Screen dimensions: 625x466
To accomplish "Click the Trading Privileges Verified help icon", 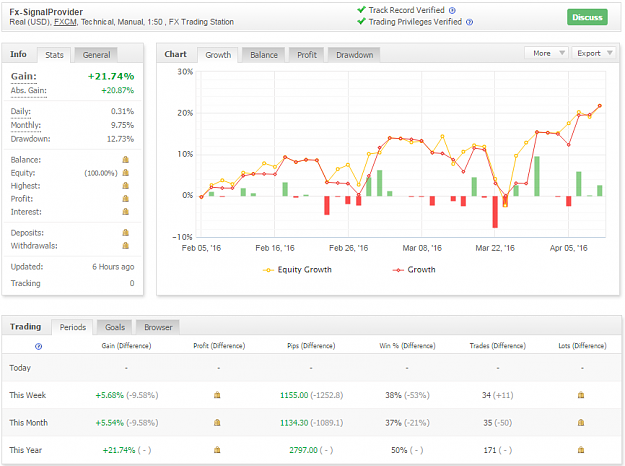I will point(470,22).
